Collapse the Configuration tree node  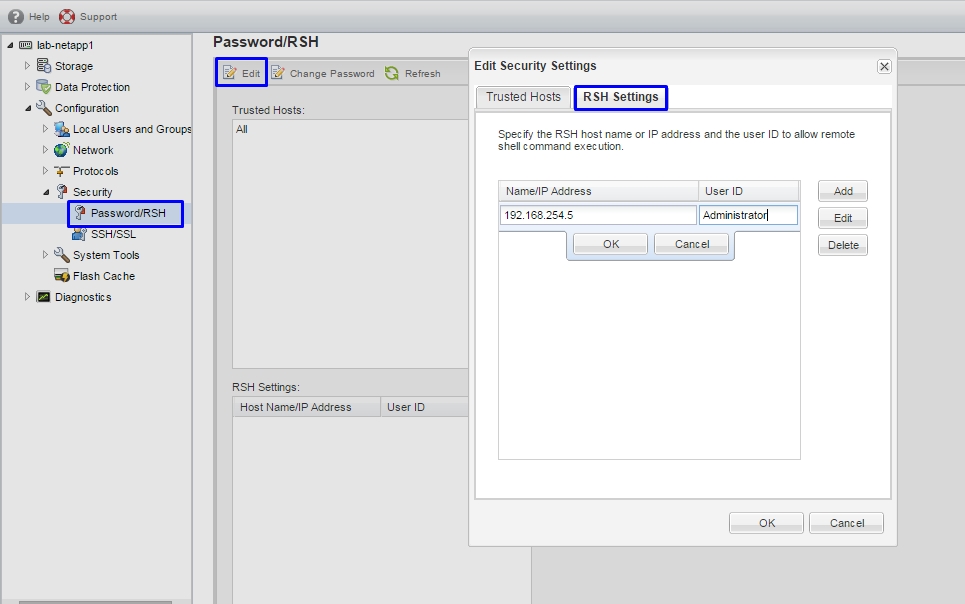[x=28, y=108]
